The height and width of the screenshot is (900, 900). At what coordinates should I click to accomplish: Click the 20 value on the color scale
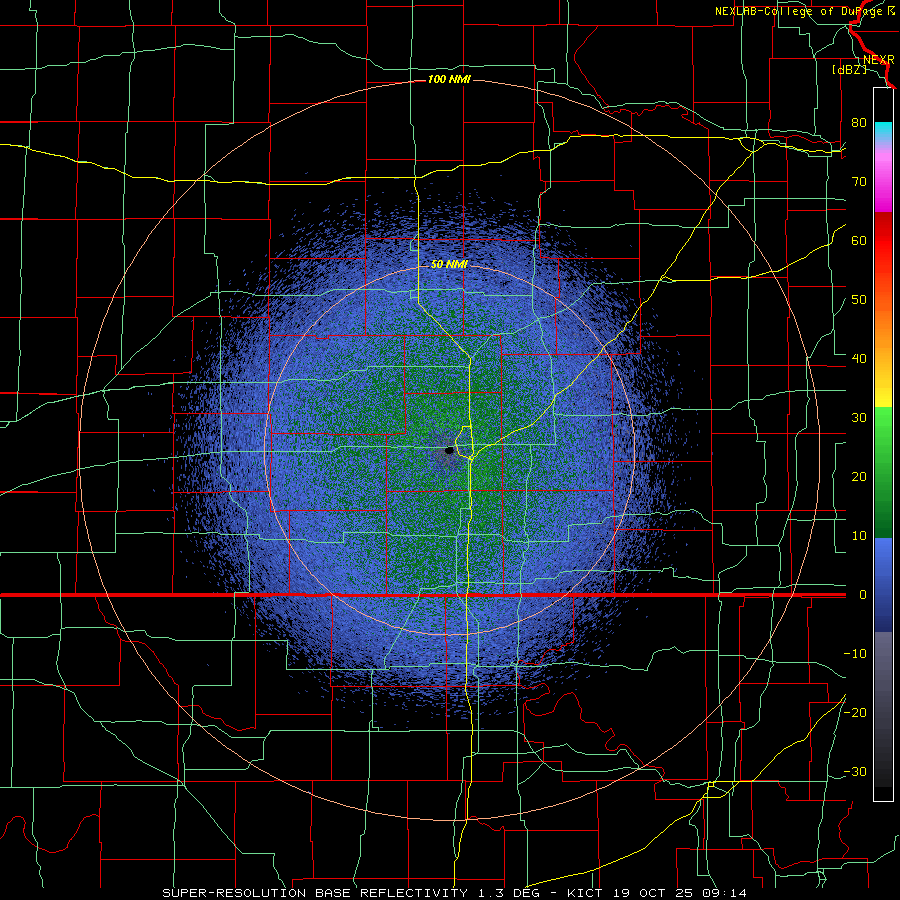pos(859,477)
